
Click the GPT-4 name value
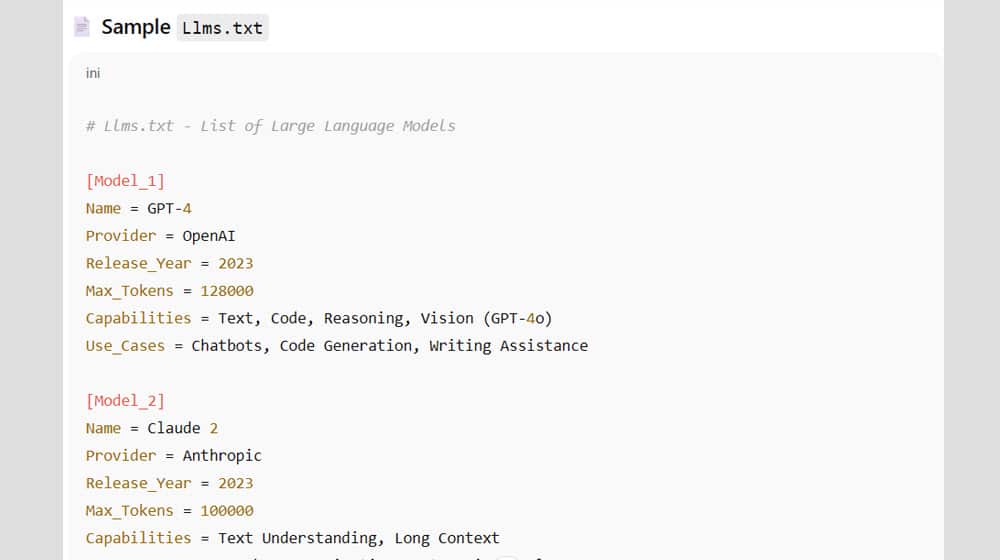[x=169, y=208]
